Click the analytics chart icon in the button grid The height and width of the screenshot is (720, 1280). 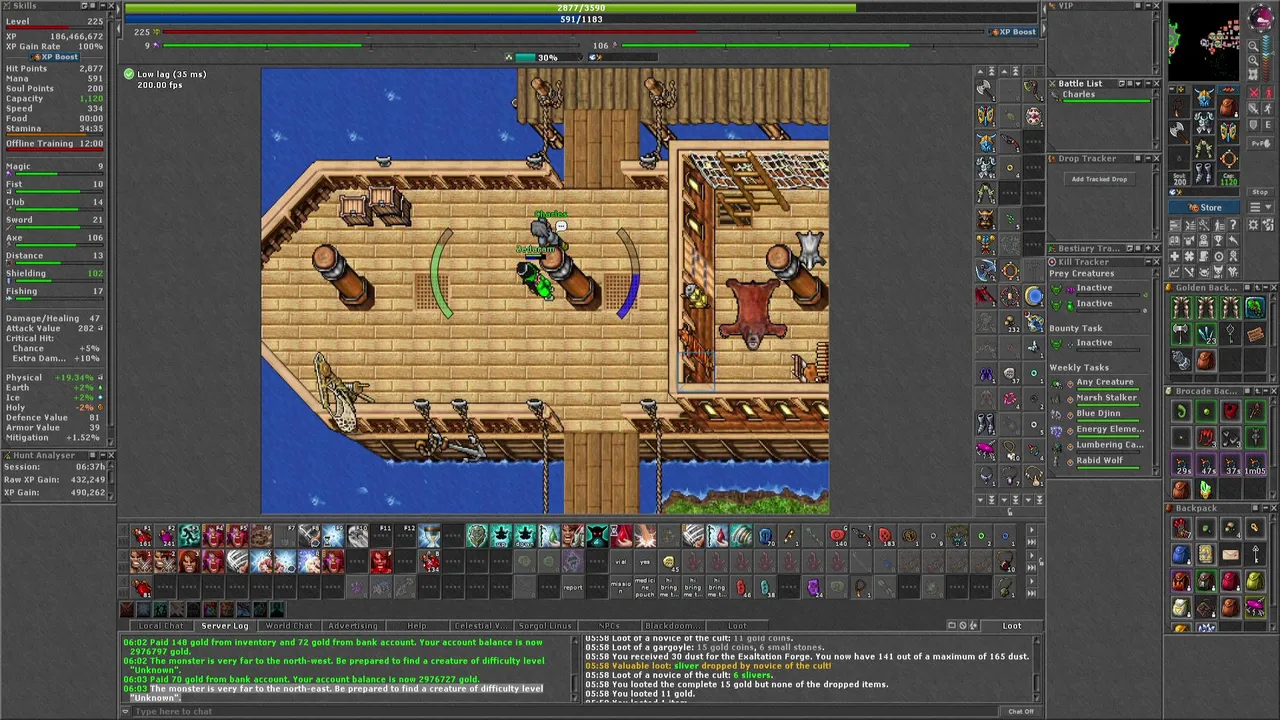(x=1174, y=272)
